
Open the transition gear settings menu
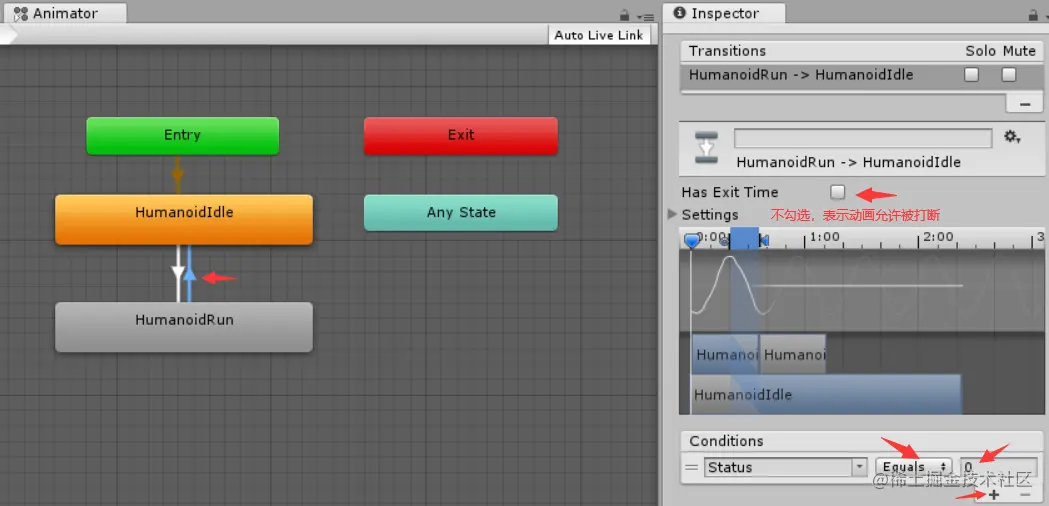(x=1012, y=137)
